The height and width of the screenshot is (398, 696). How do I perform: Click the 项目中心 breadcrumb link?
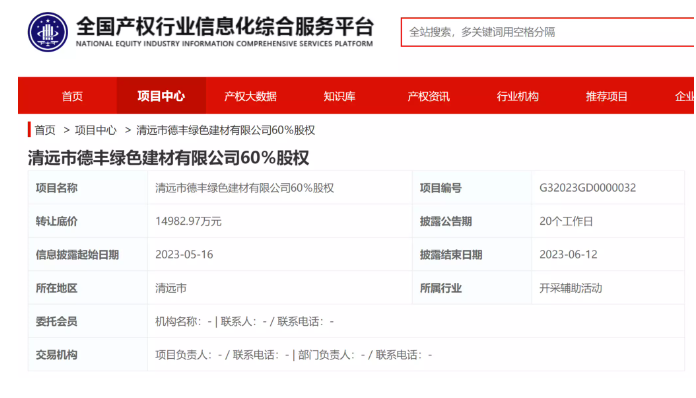click(95, 130)
